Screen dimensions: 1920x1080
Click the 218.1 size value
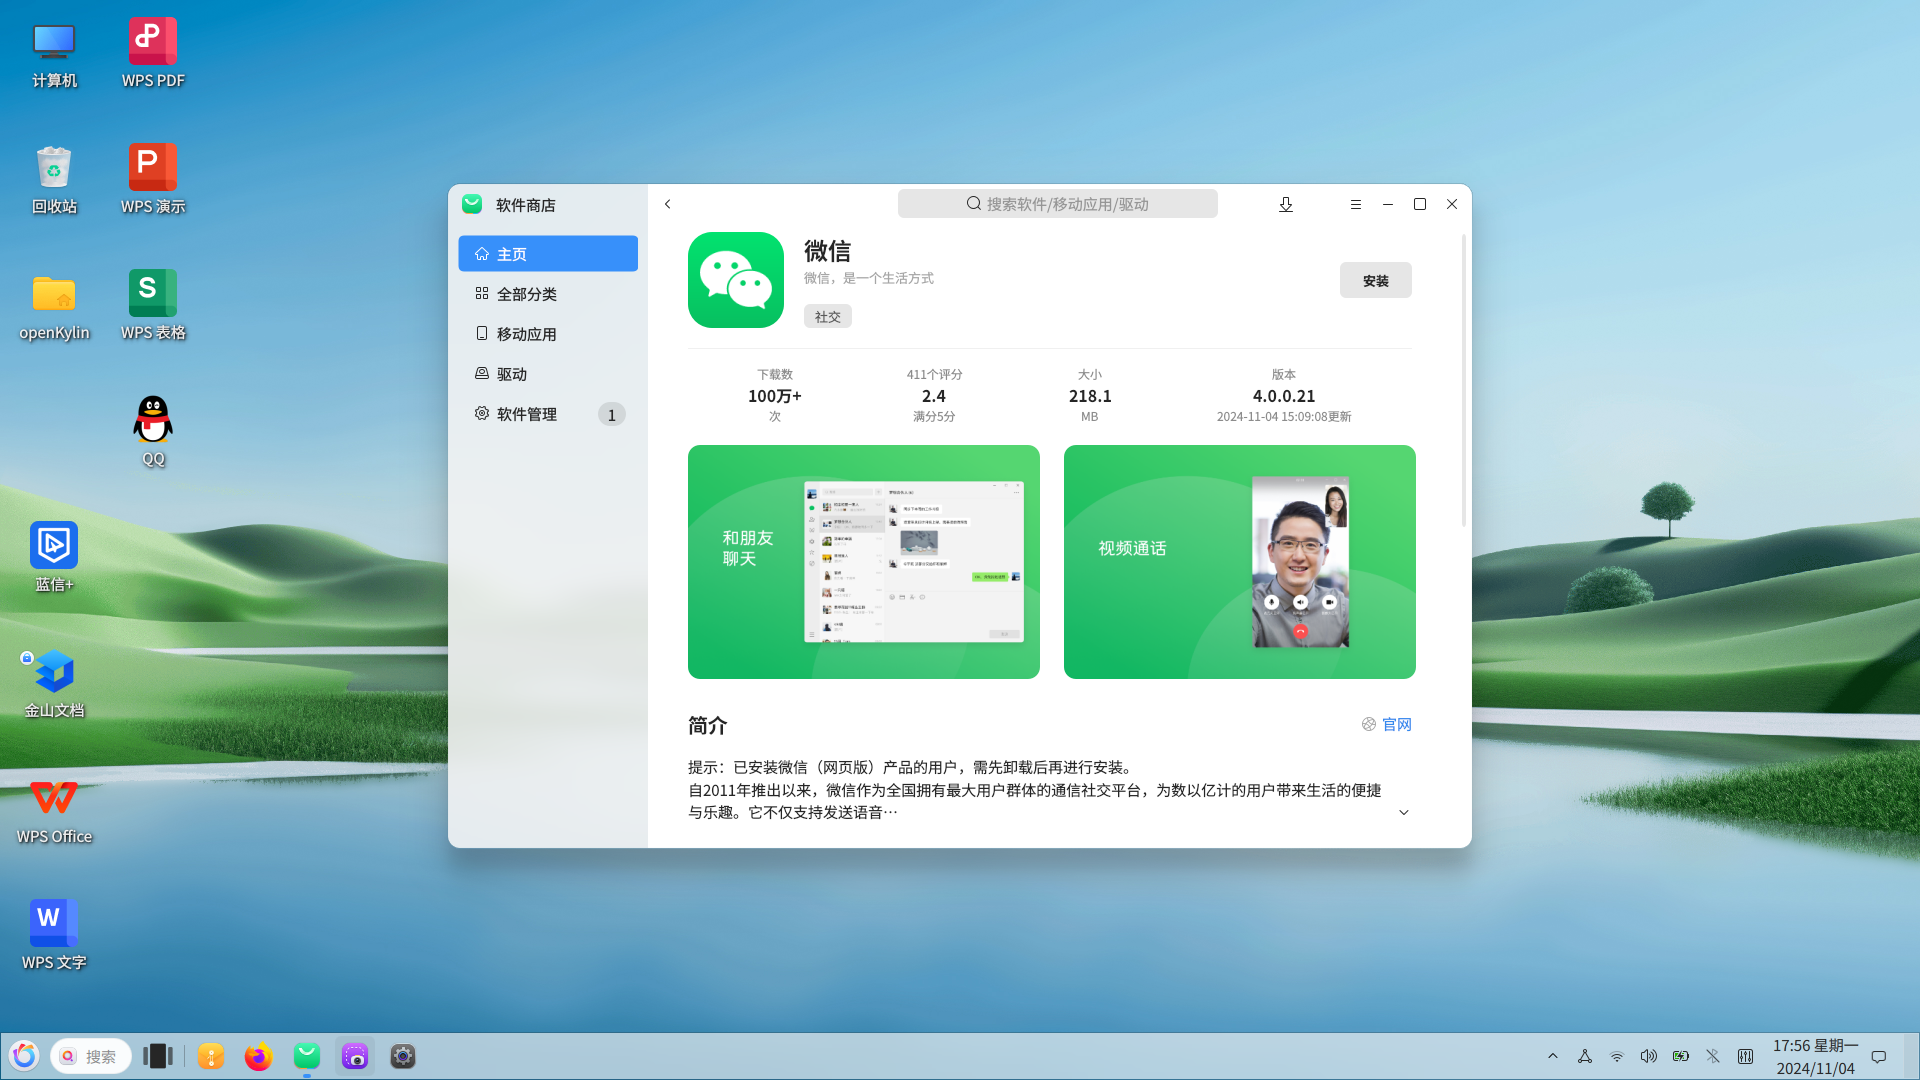(1090, 396)
